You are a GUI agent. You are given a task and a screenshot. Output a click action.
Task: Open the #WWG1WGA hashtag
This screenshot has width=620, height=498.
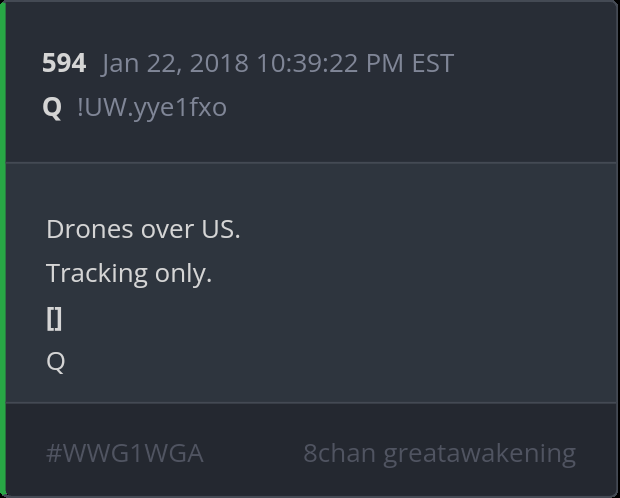click(125, 453)
